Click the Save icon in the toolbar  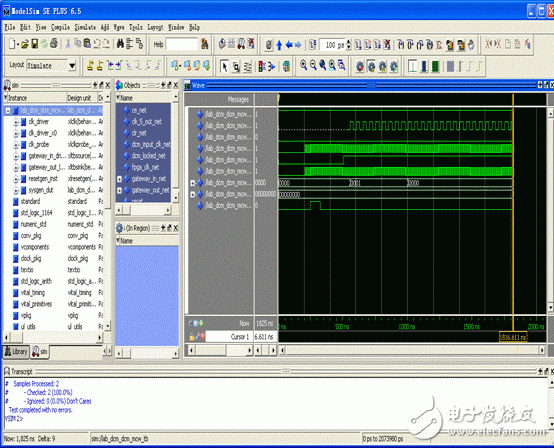coord(35,44)
